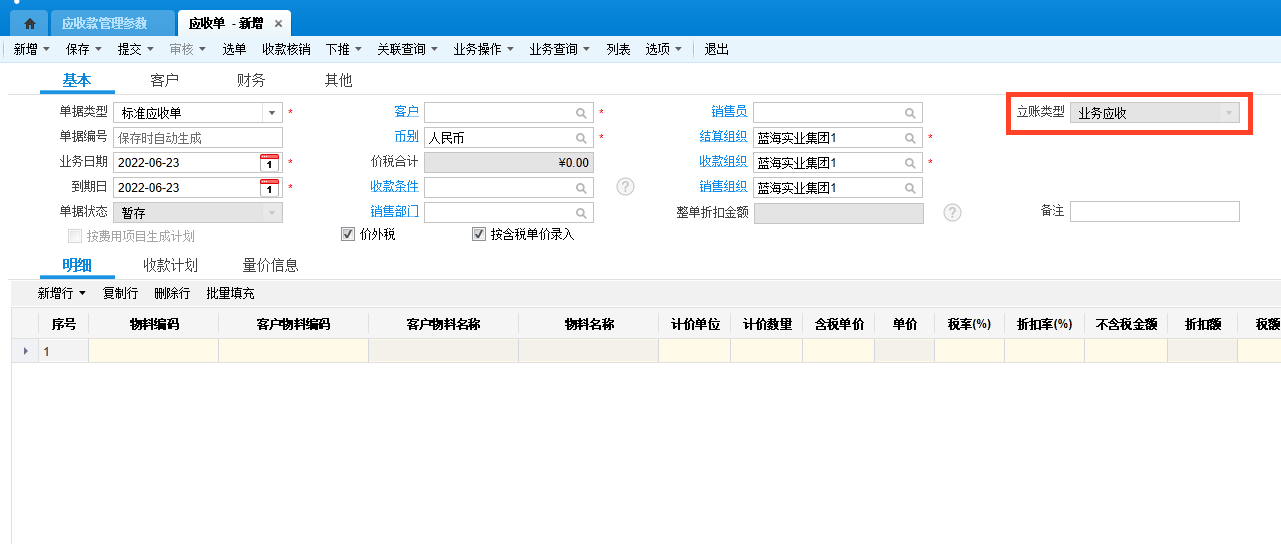
Task: Click 物料名称 column header
Action: [589, 324]
